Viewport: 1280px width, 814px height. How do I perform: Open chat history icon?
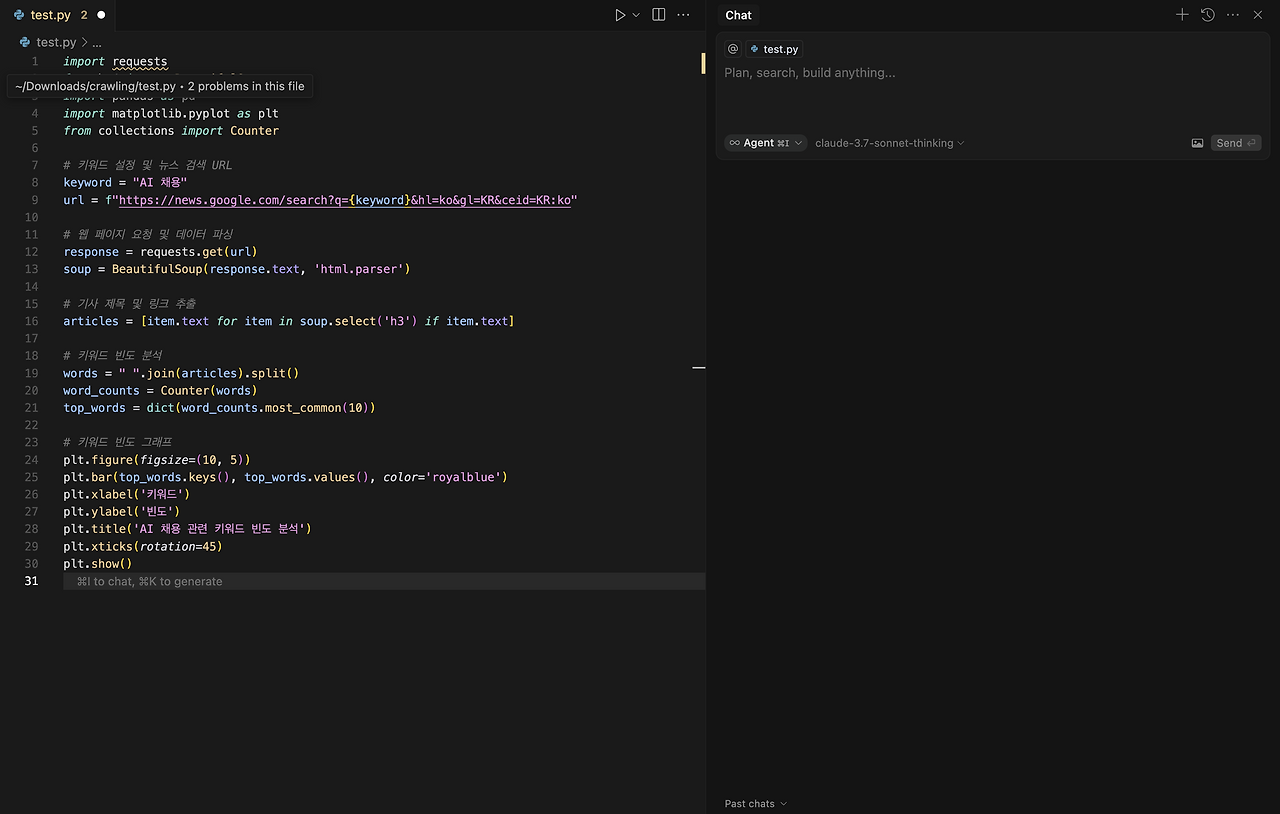1207,14
